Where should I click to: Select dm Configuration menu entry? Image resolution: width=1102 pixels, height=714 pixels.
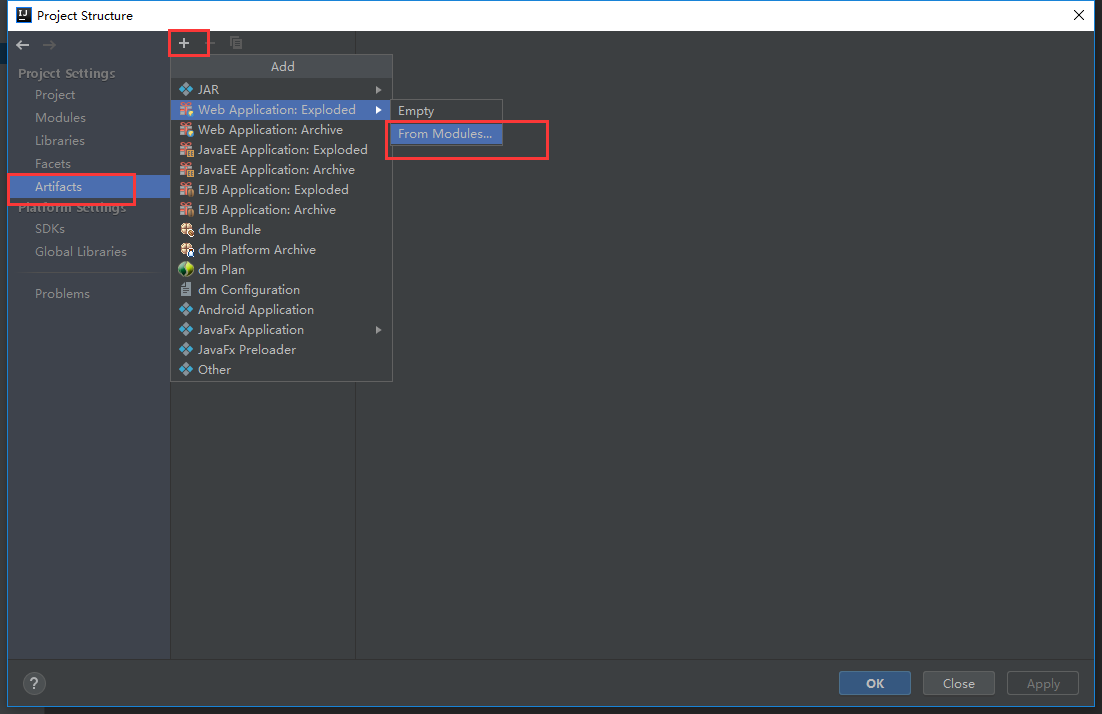click(x=281, y=290)
